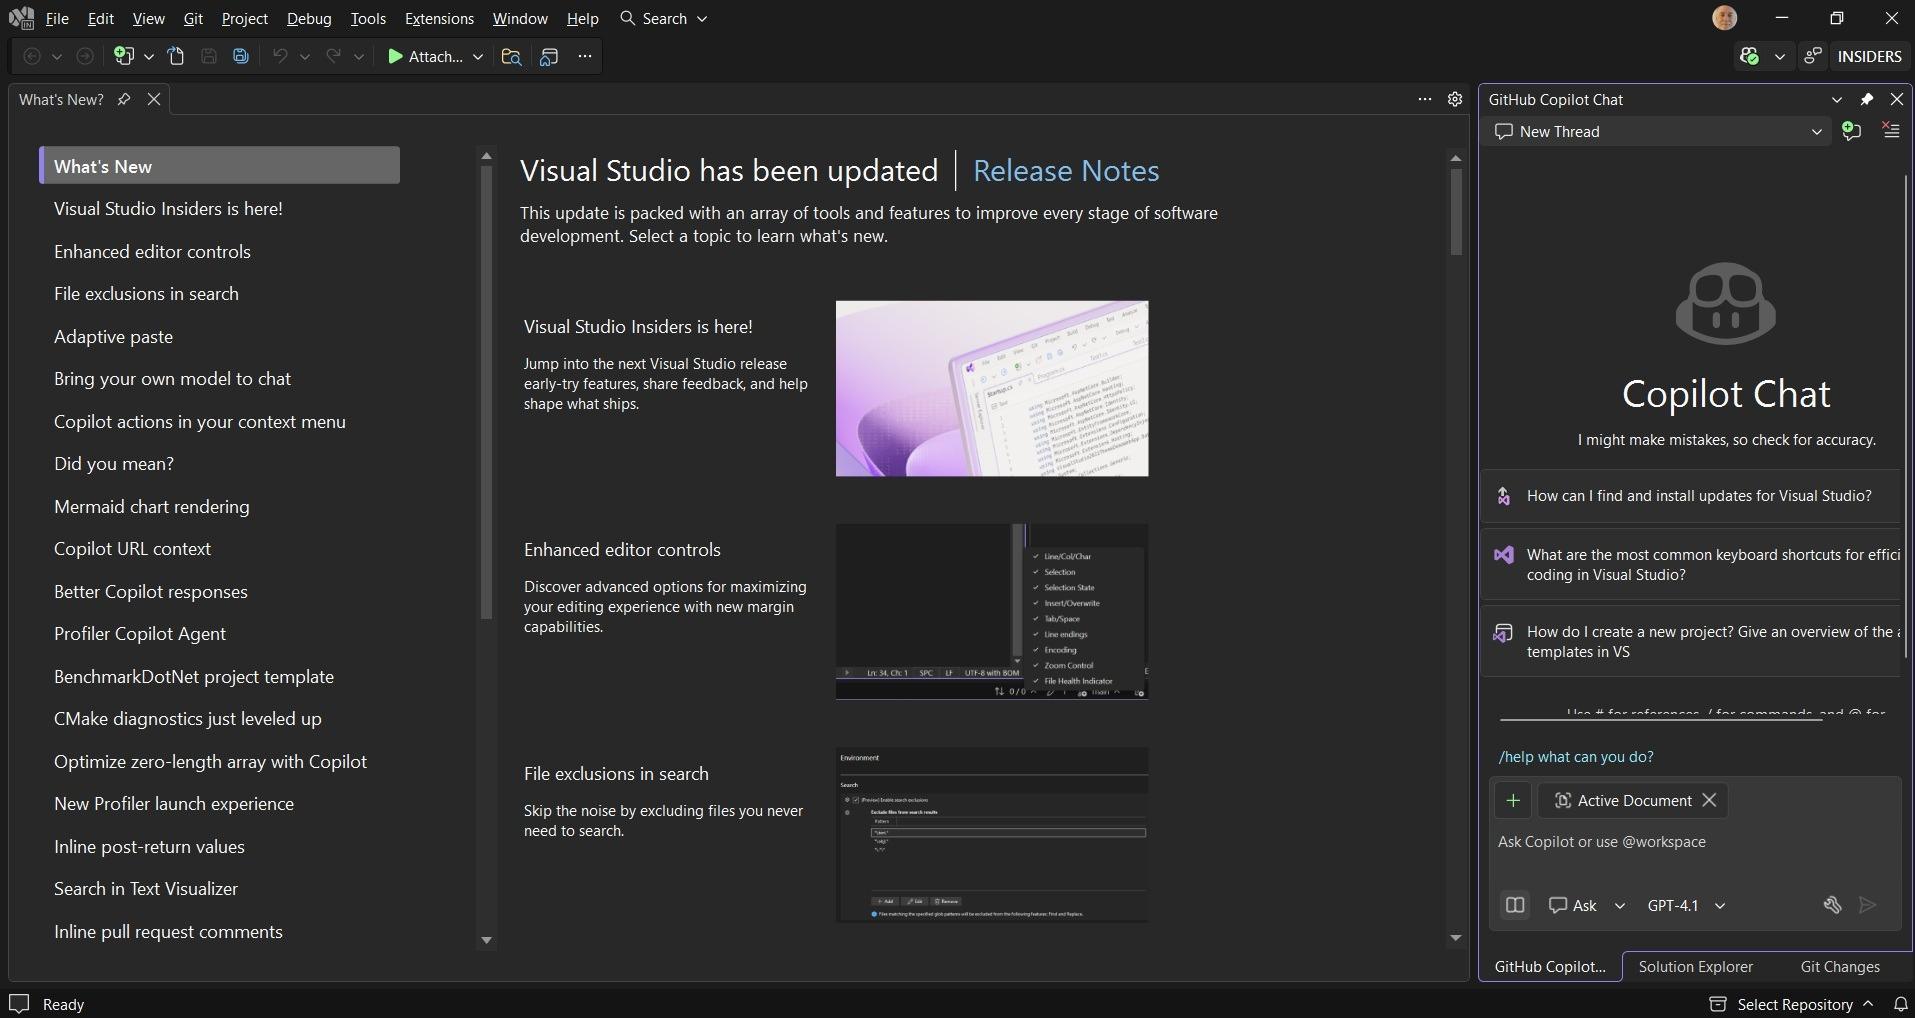
Task: Open the Copilot badge dropdown arrow
Action: [x=1779, y=57]
